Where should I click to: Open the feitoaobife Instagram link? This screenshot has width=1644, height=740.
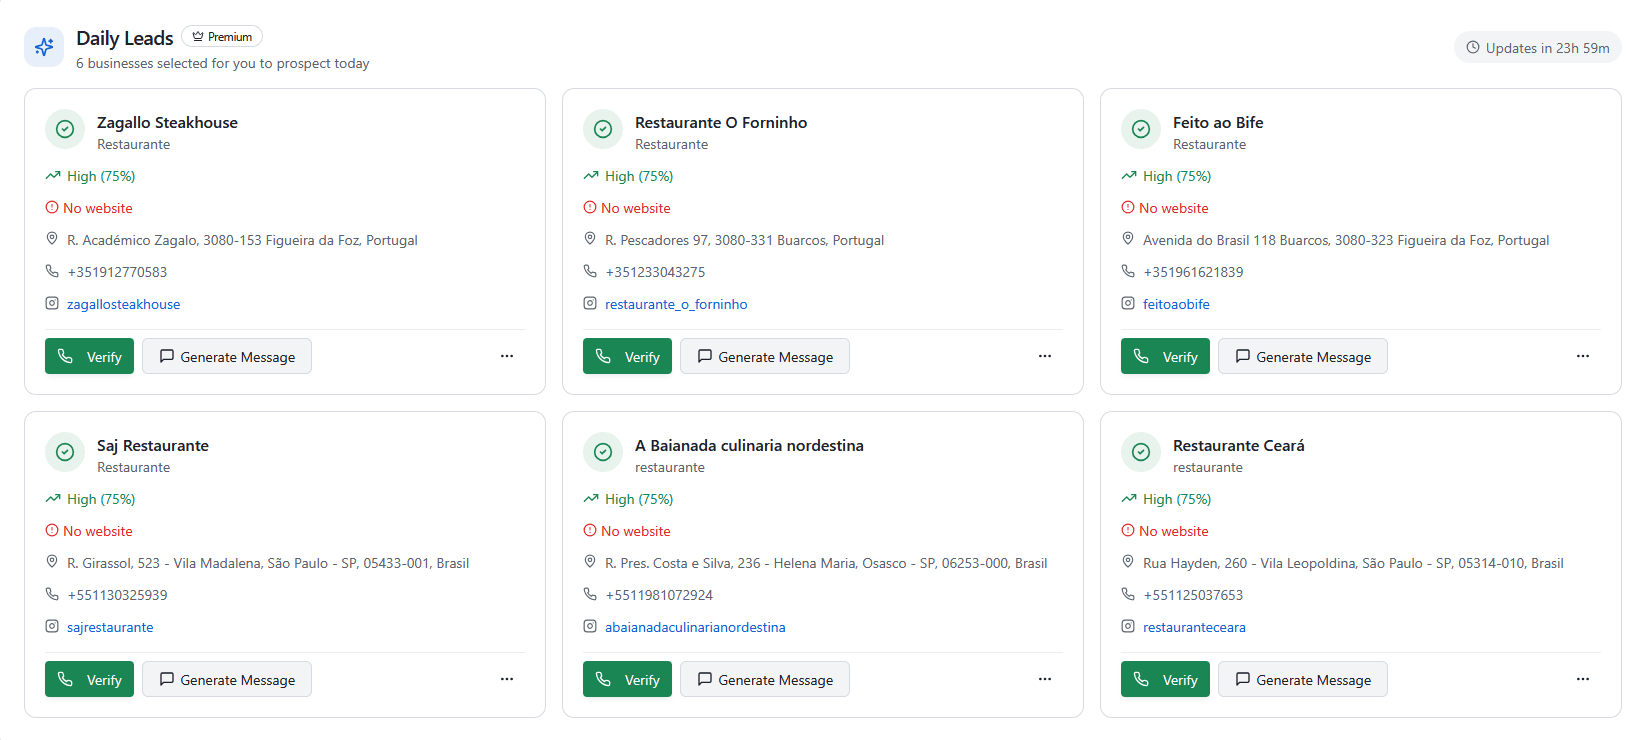1176,304
